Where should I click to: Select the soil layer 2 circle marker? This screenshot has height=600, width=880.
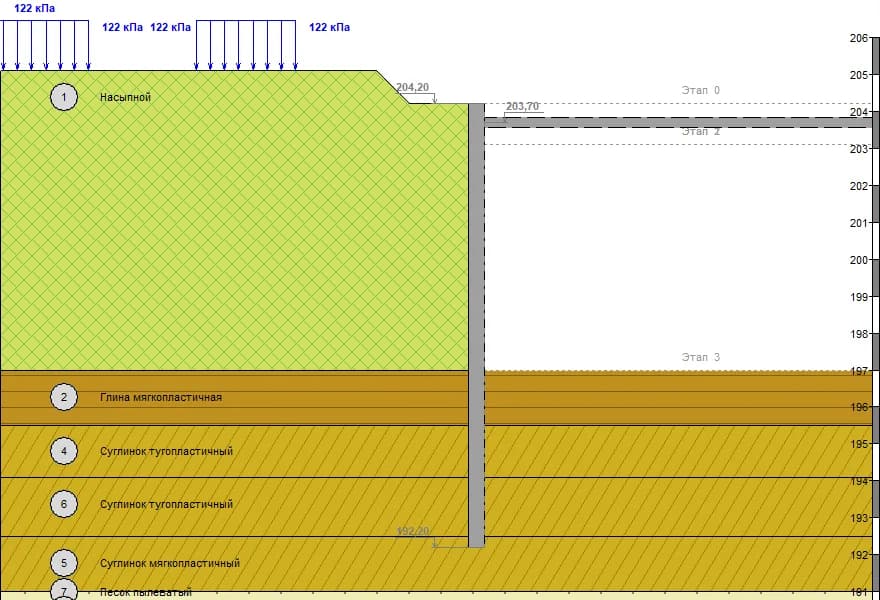(x=63, y=397)
